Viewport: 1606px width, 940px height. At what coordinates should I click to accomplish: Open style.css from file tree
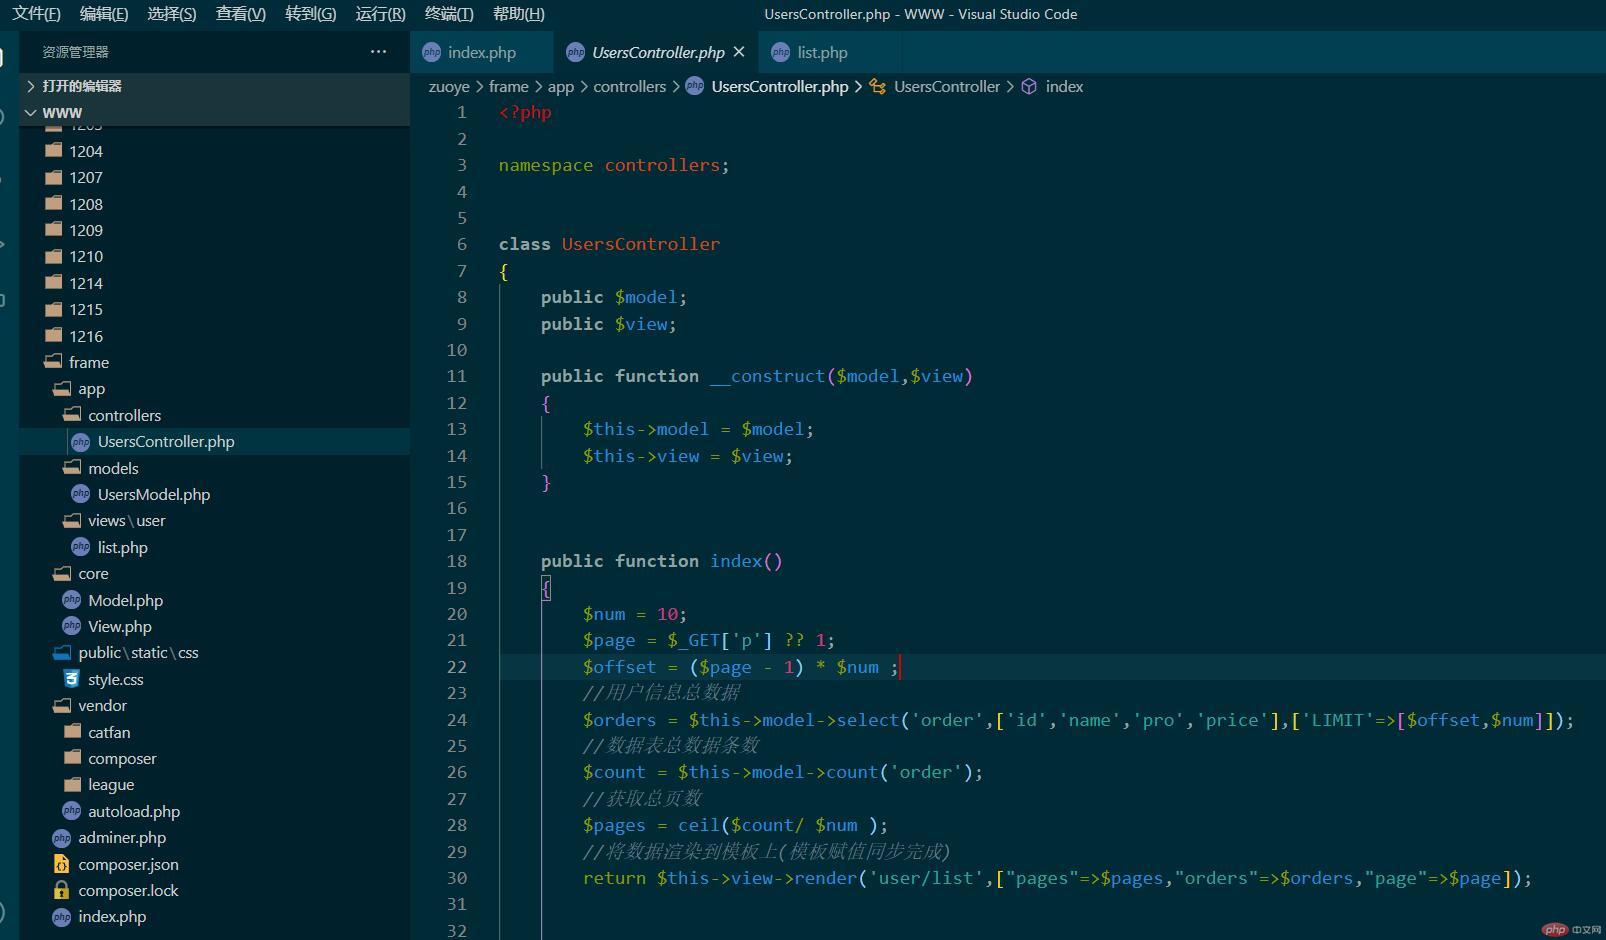pos(214,679)
